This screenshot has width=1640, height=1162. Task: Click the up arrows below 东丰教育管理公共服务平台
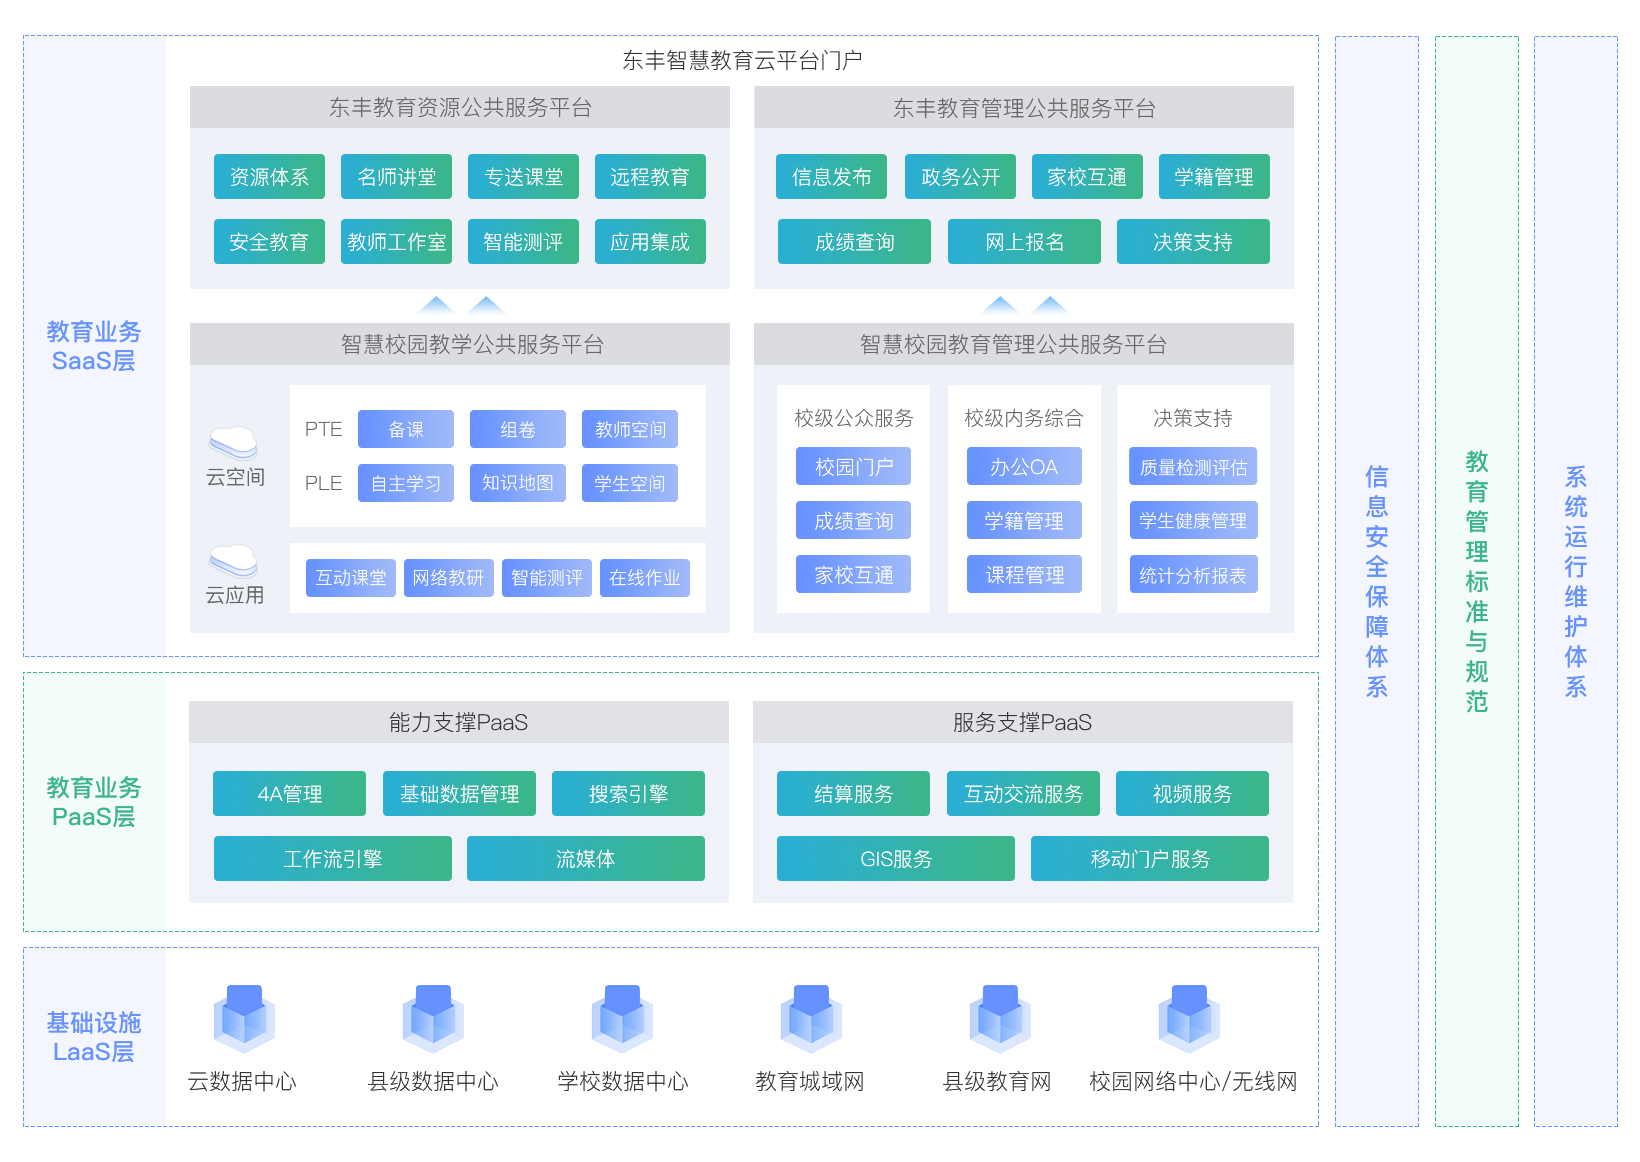pyautogui.click(x=1025, y=305)
